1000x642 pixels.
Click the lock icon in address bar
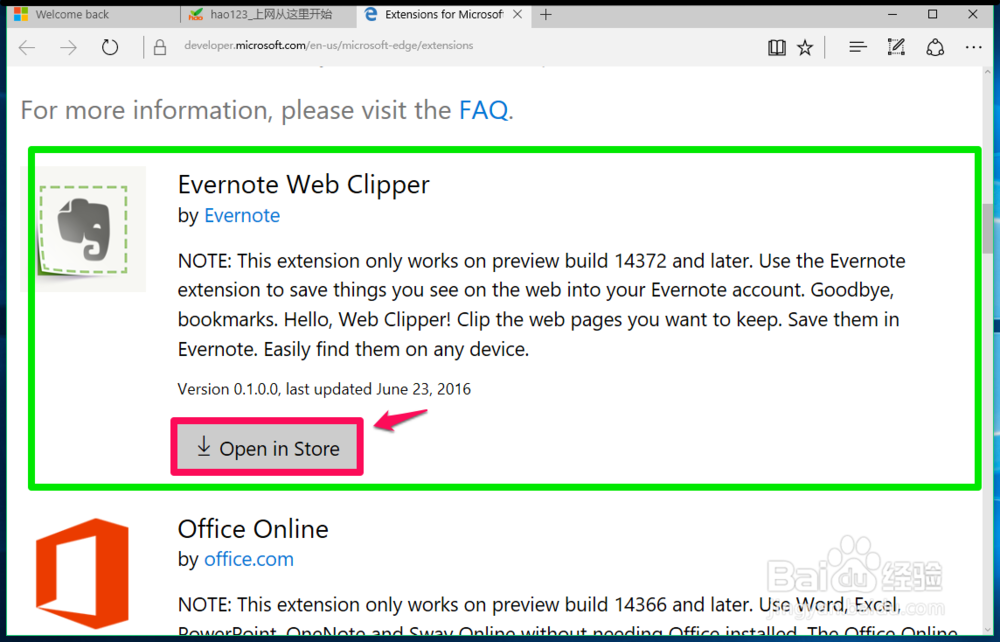tap(160, 47)
